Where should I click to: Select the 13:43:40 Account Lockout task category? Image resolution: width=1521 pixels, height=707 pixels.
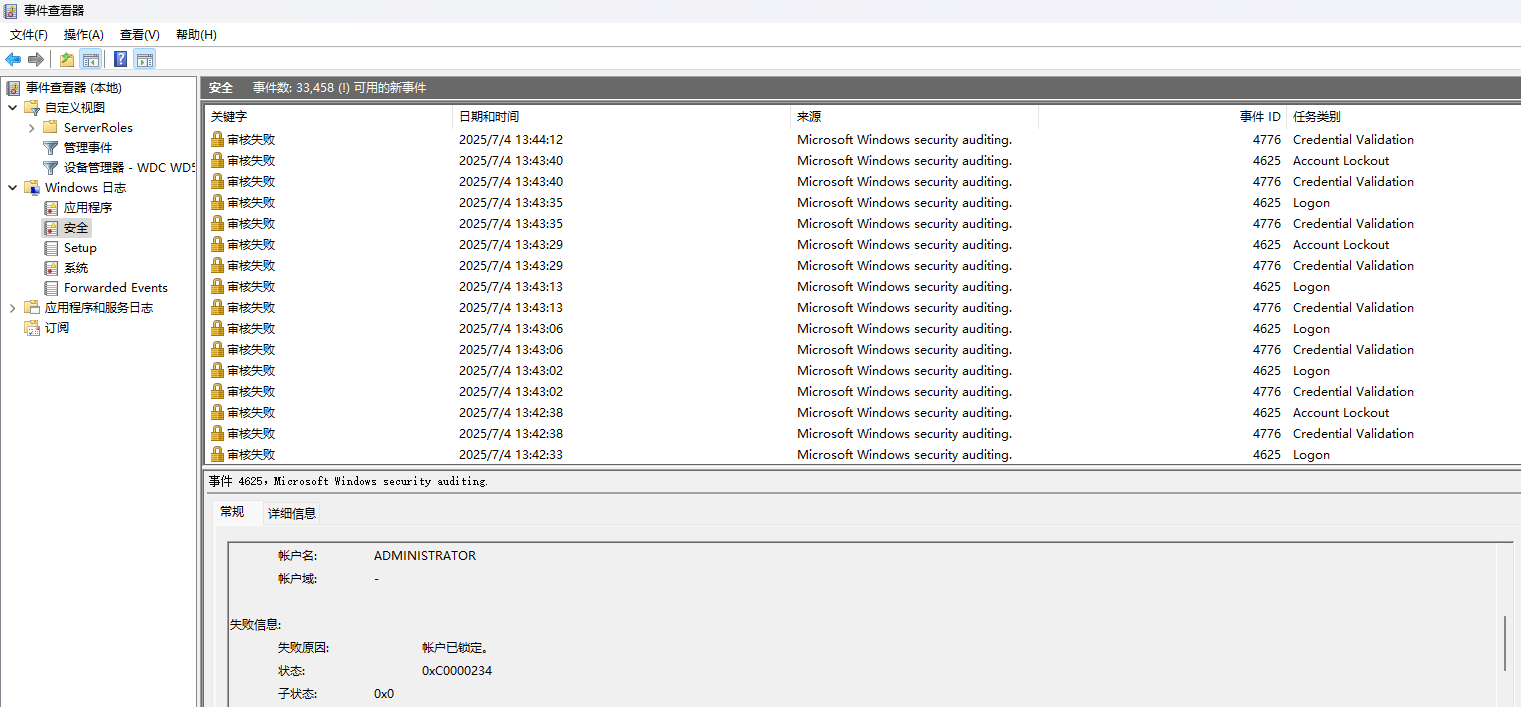coord(1341,161)
